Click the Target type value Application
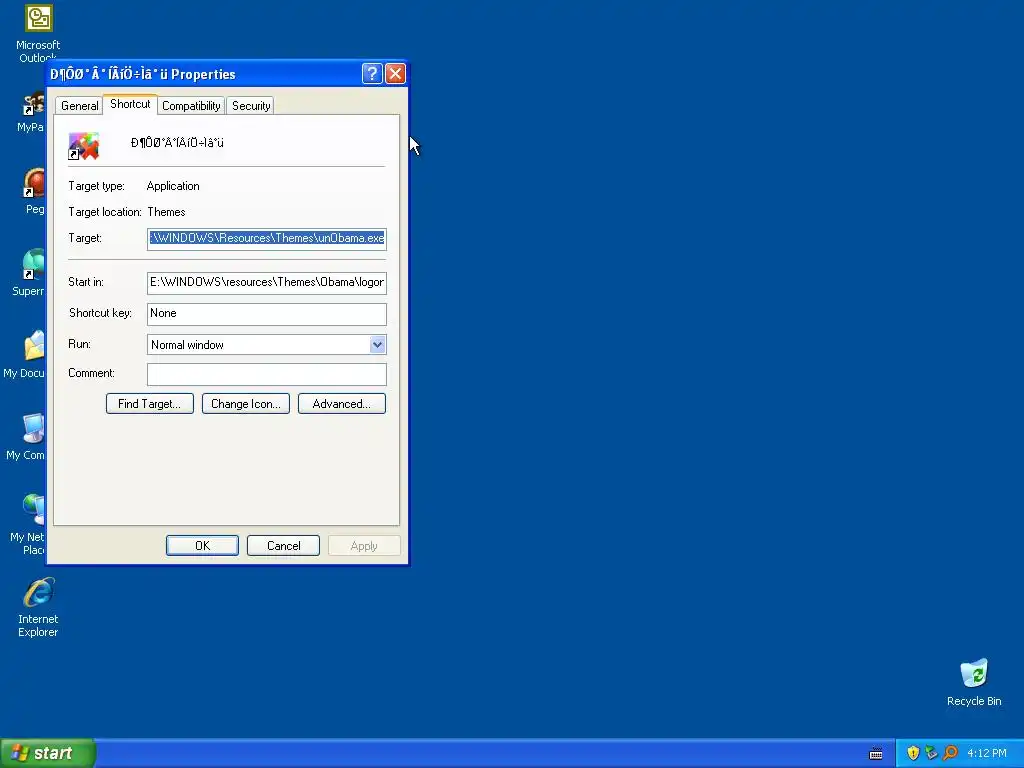The width and height of the screenshot is (1024, 768). 173,186
